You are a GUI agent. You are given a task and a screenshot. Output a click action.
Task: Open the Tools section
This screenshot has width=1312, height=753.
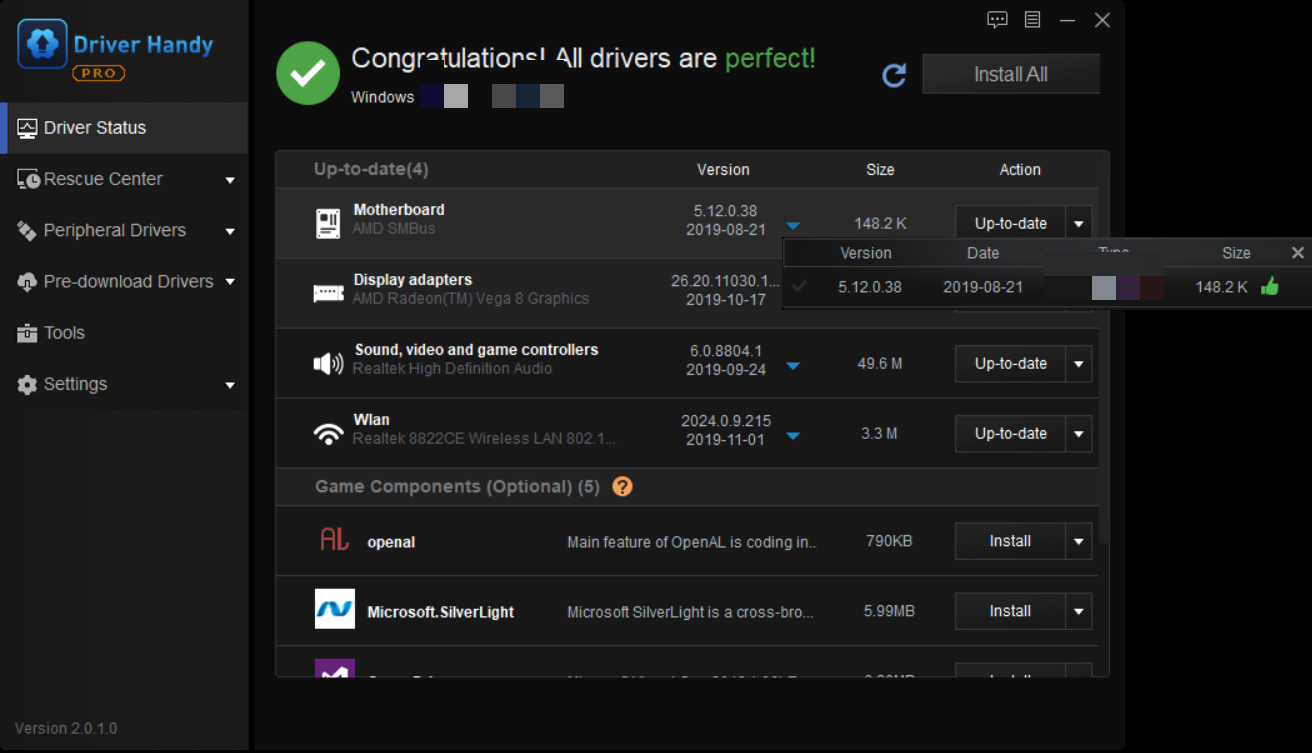point(64,333)
